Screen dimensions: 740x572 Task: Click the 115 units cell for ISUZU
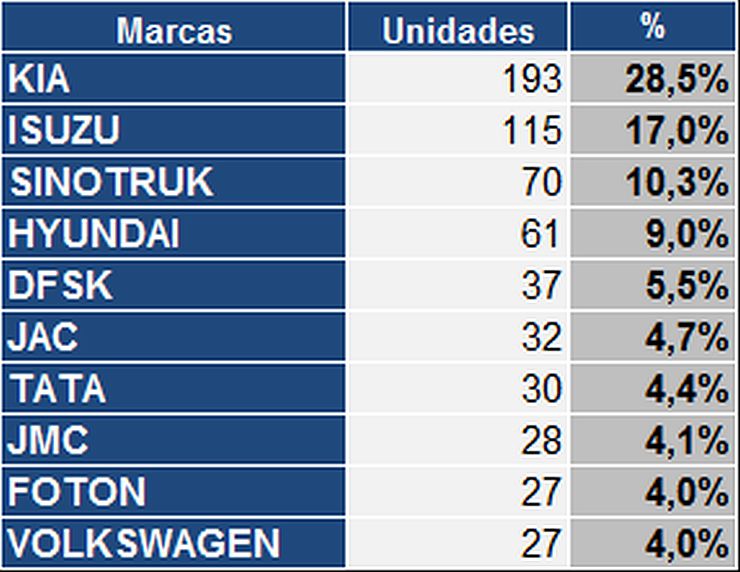point(458,130)
